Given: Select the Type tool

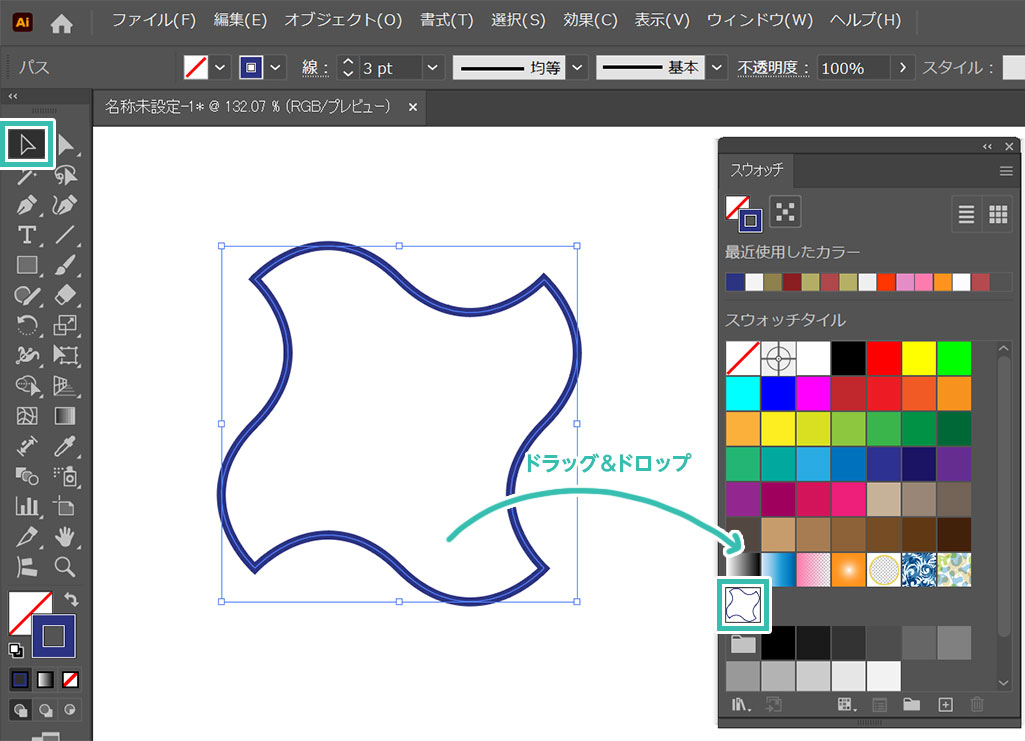Looking at the screenshot, I should point(27,235).
